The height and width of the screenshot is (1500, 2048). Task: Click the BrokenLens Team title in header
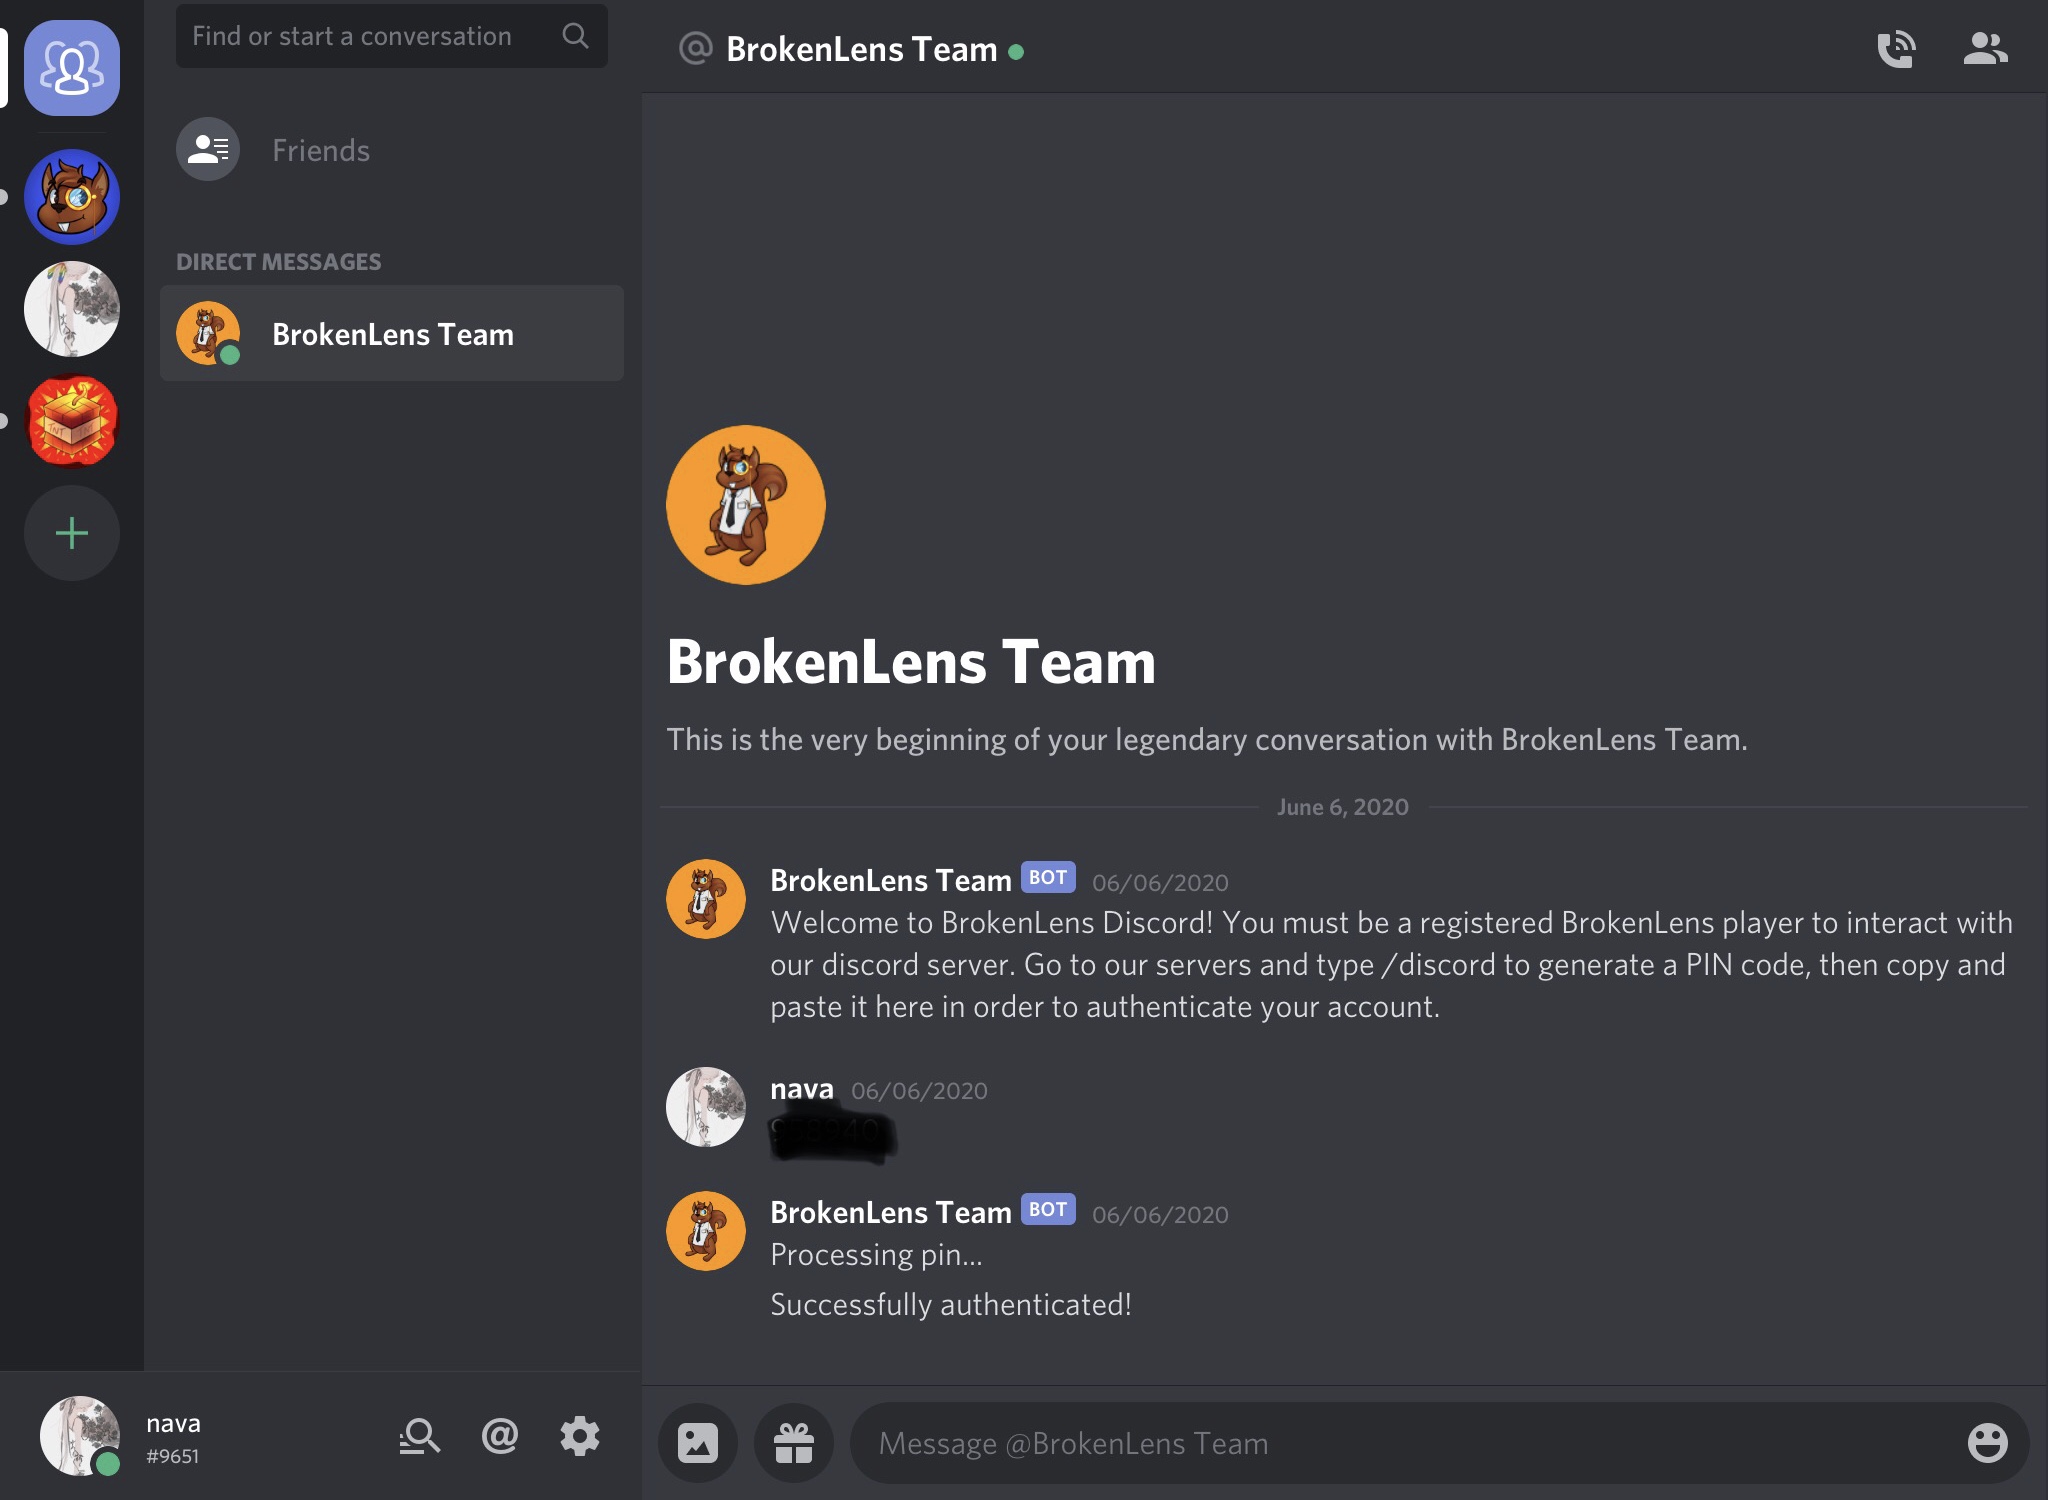(862, 49)
